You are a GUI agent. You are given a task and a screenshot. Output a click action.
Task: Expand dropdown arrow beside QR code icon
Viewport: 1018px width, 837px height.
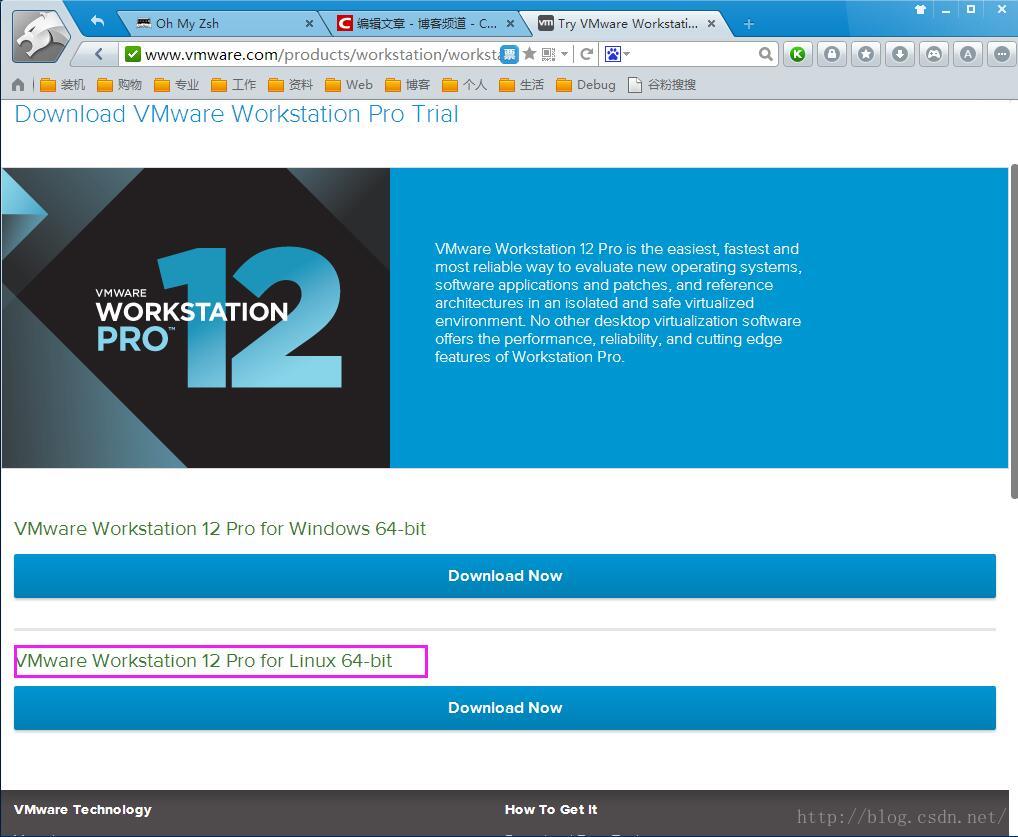pos(564,54)
